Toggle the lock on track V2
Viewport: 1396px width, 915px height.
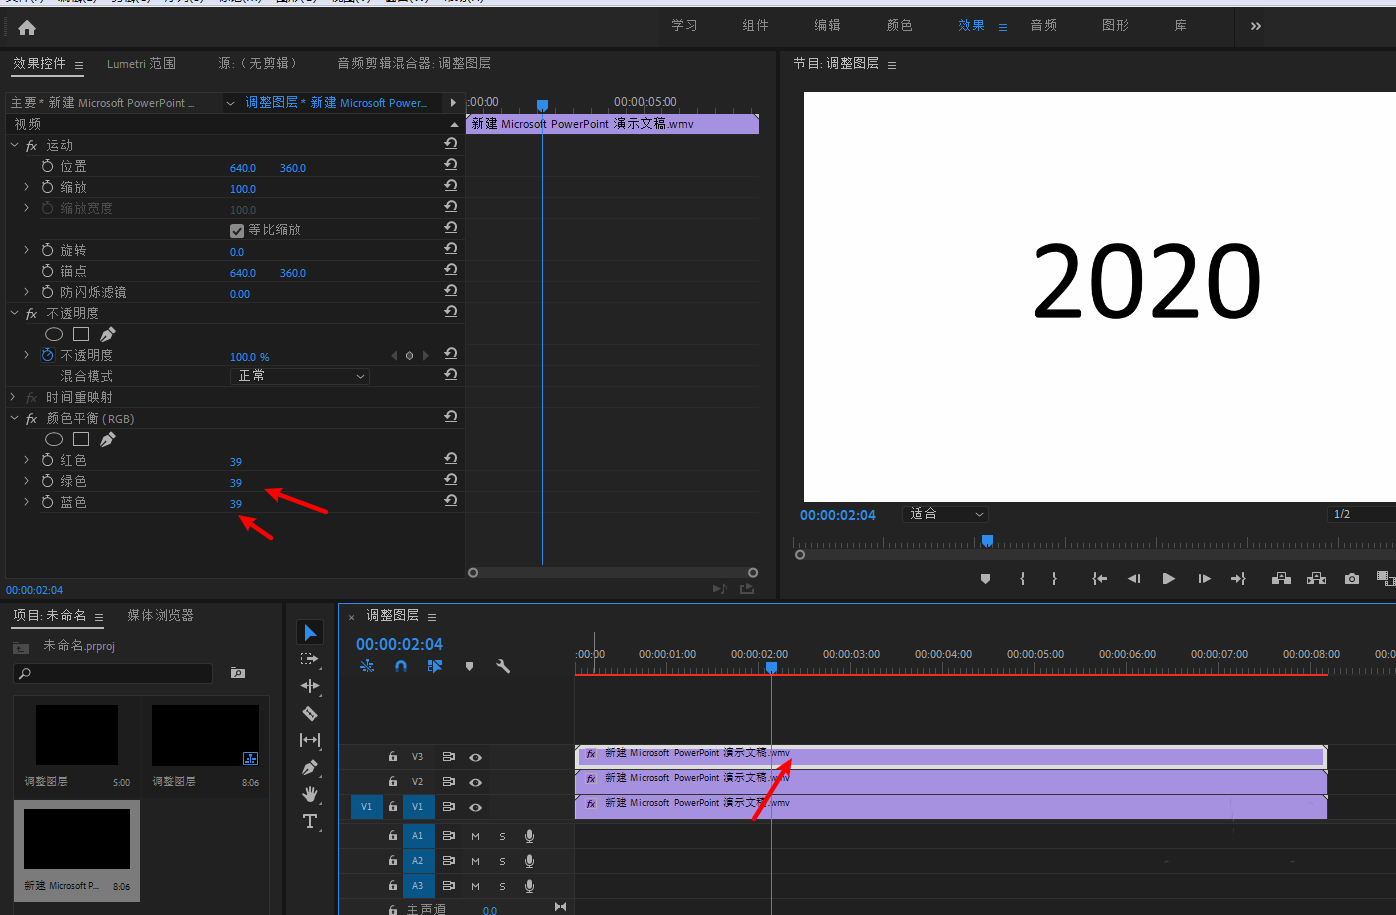(393, 782)
